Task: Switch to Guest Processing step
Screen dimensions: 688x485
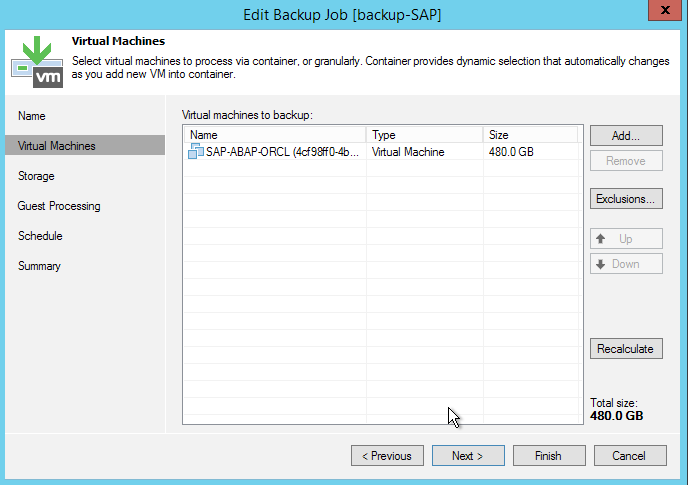Action: tap(59, 206)
